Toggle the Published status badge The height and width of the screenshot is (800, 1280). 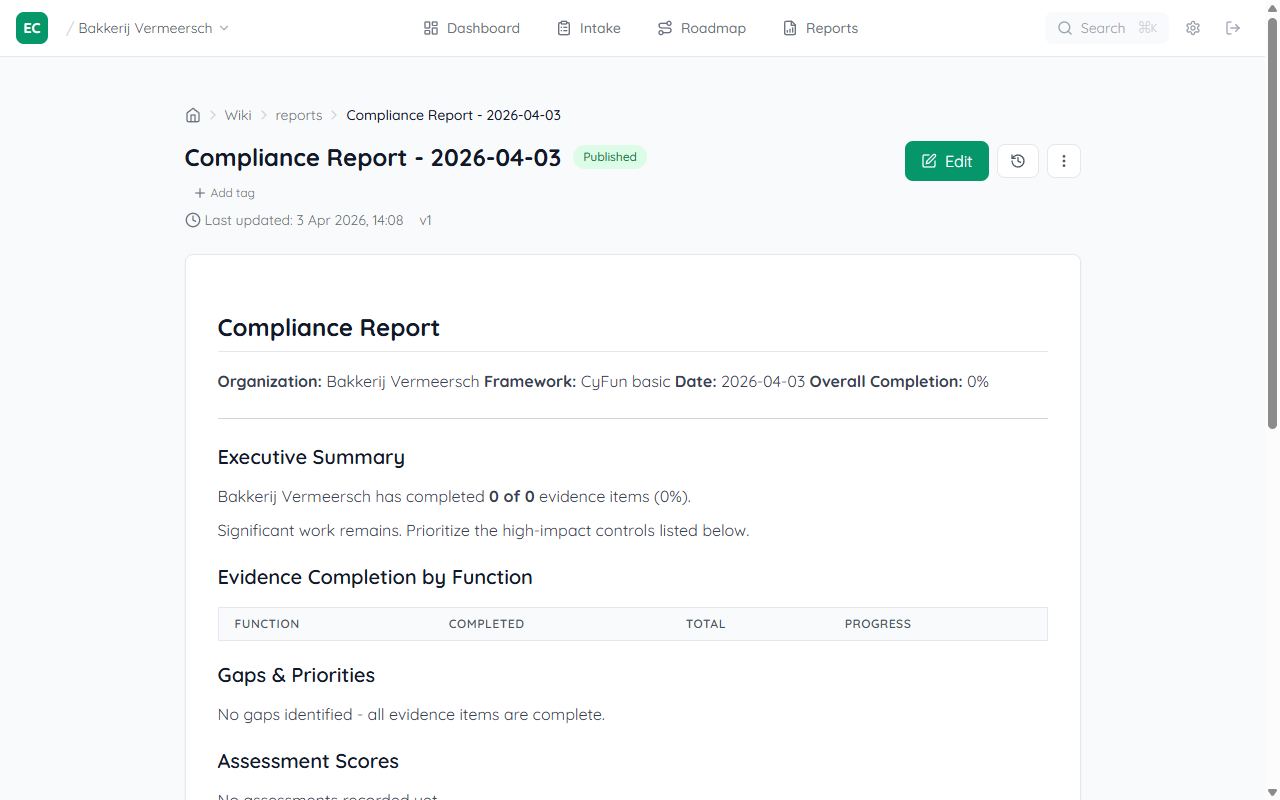pos(609,156)
